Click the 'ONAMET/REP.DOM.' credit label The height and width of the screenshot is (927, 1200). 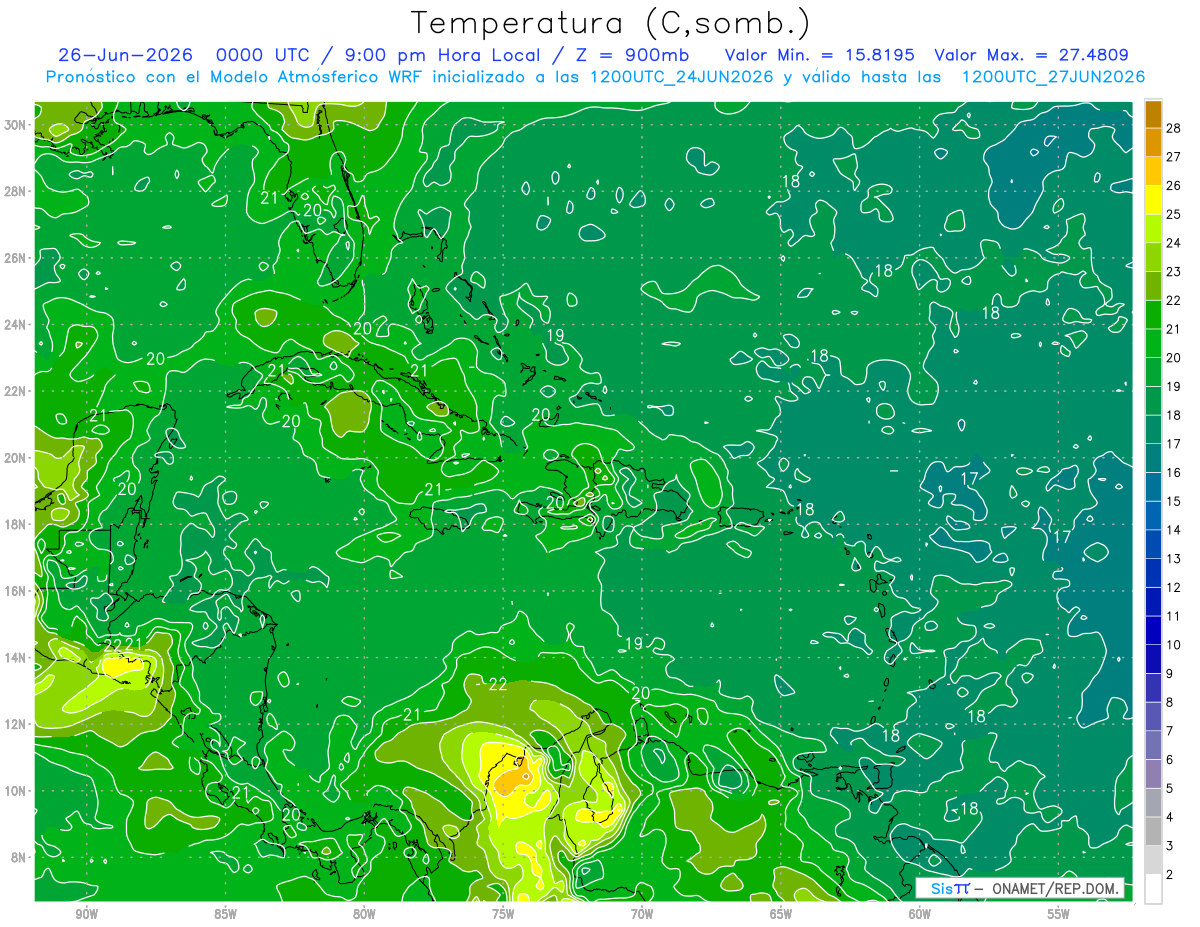(1056, 888)
